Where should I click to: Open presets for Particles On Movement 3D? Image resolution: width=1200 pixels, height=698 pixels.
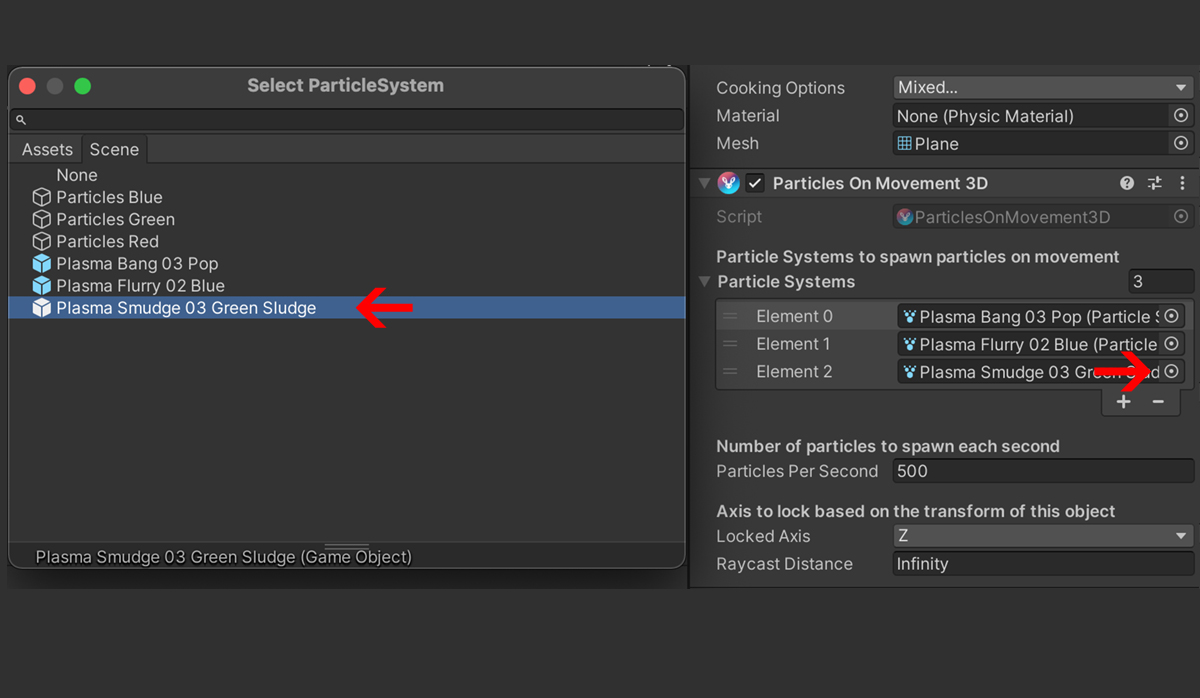[1155, 183]
